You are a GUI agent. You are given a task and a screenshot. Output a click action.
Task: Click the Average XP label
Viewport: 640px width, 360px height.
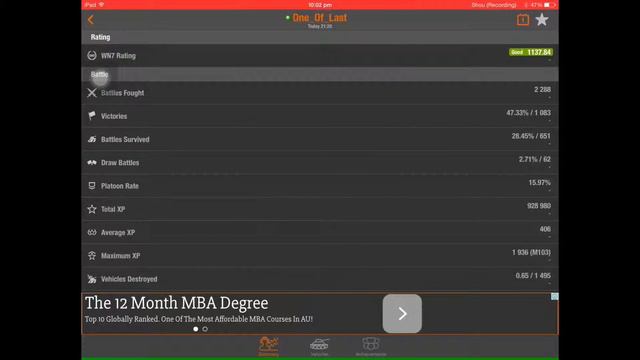118,233
